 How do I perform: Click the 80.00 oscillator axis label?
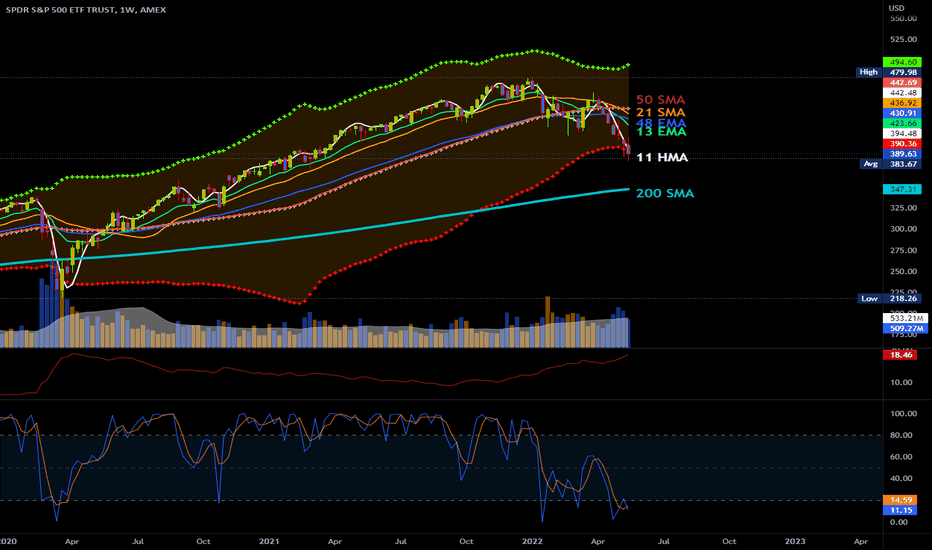[x=901, y=435]
